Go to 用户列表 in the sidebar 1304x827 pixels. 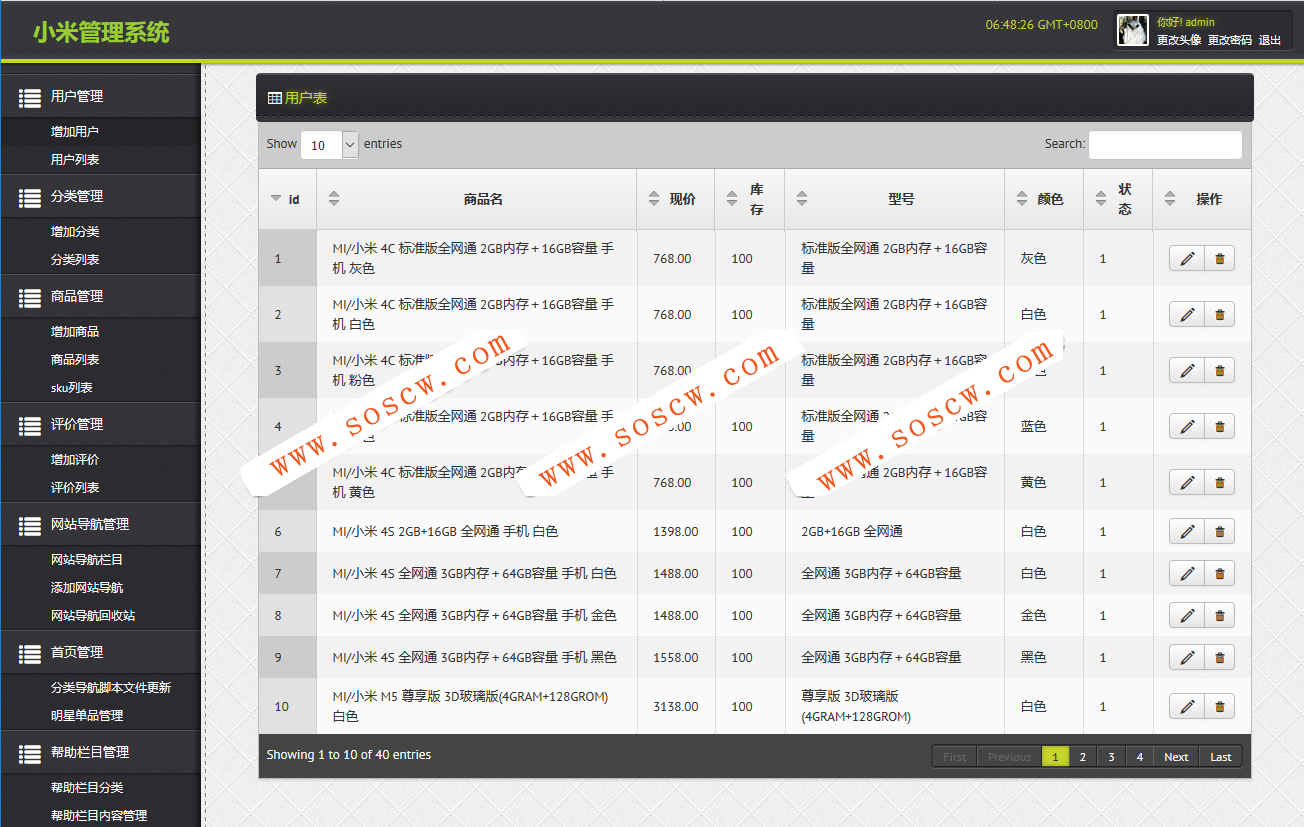point(75,160)
